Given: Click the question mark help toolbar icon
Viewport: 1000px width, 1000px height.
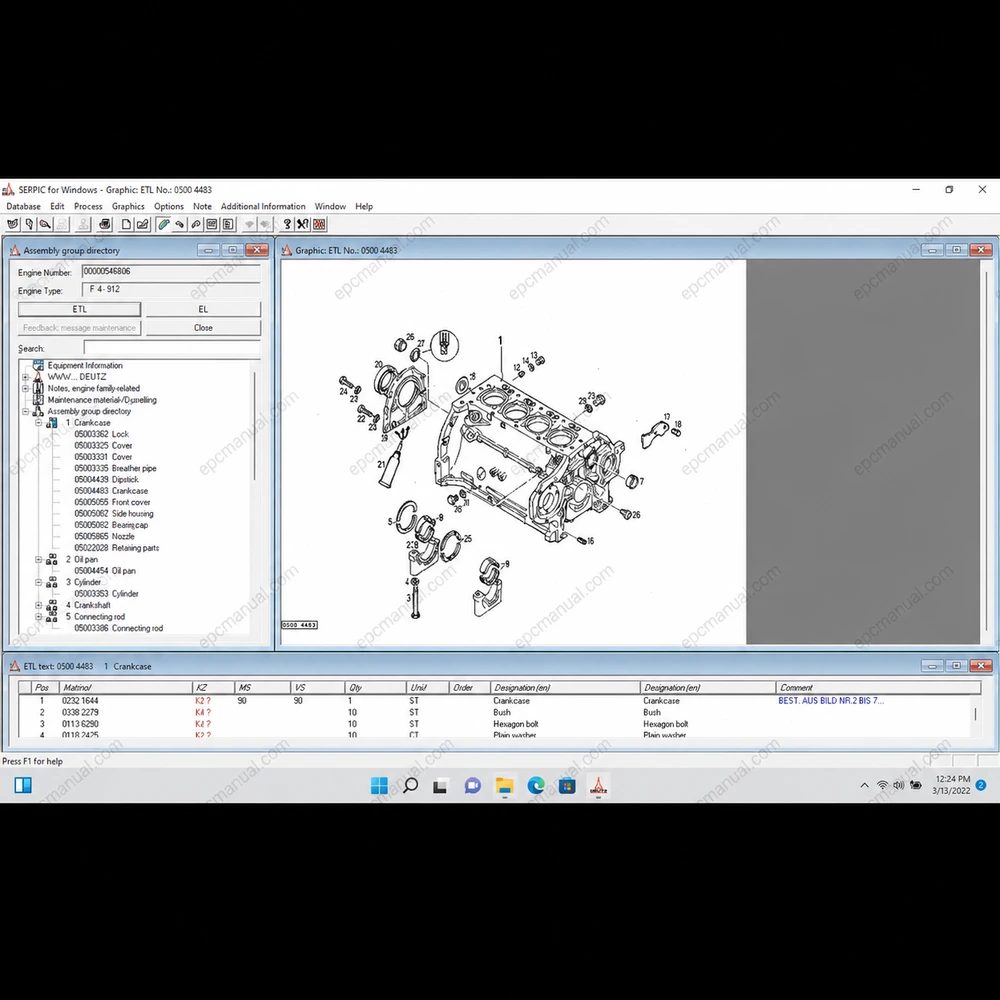Looking at the screenshot, I should pos(287,224).
